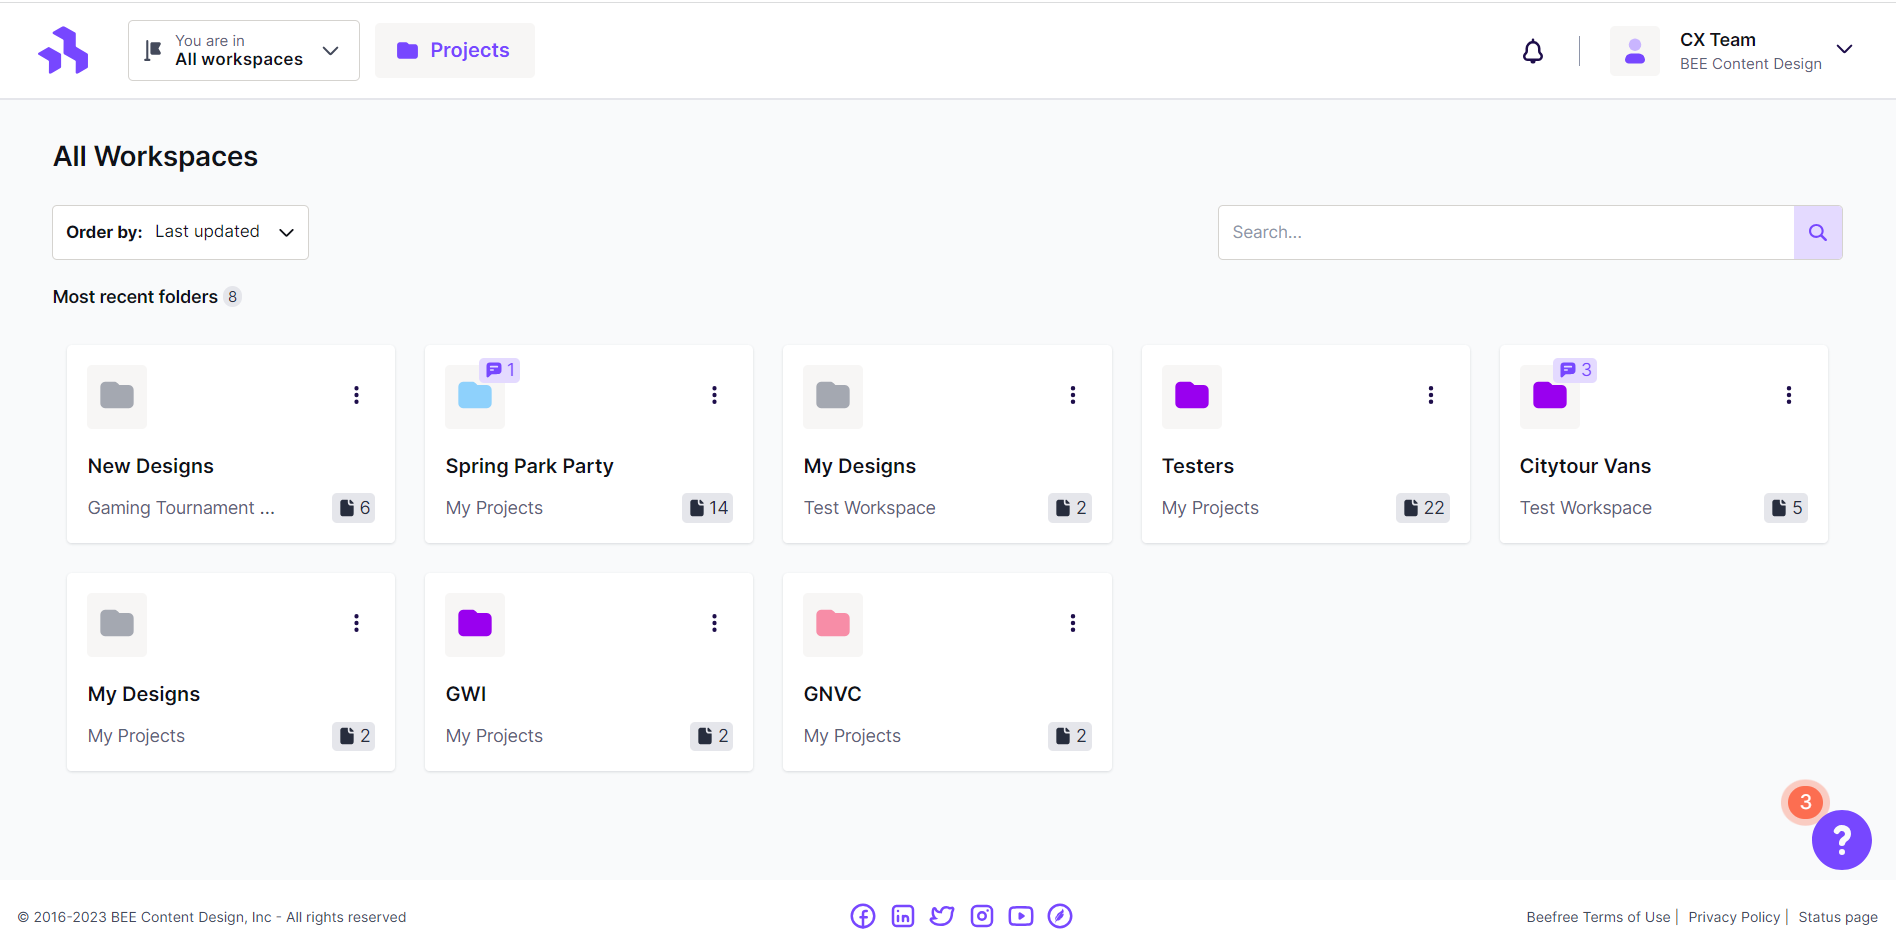This screenshot has width=1896, height=936.
Task: Open more options for Citytour Vans folder
Action: tap(1789, 395)
